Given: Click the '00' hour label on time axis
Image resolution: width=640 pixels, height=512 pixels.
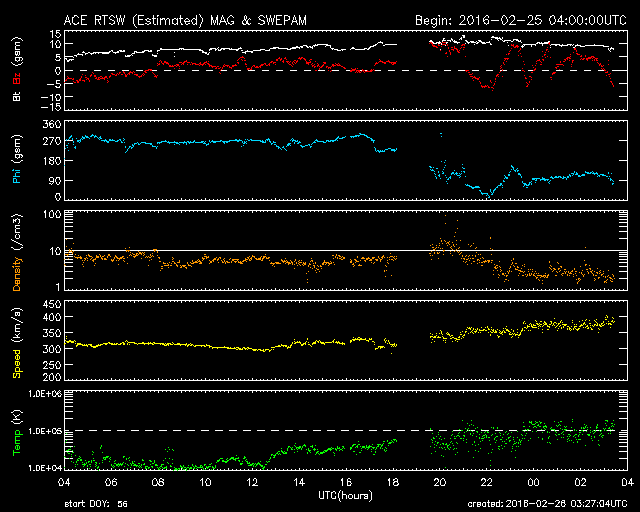Looking at the screenshot, I should (x=533, y=483).
